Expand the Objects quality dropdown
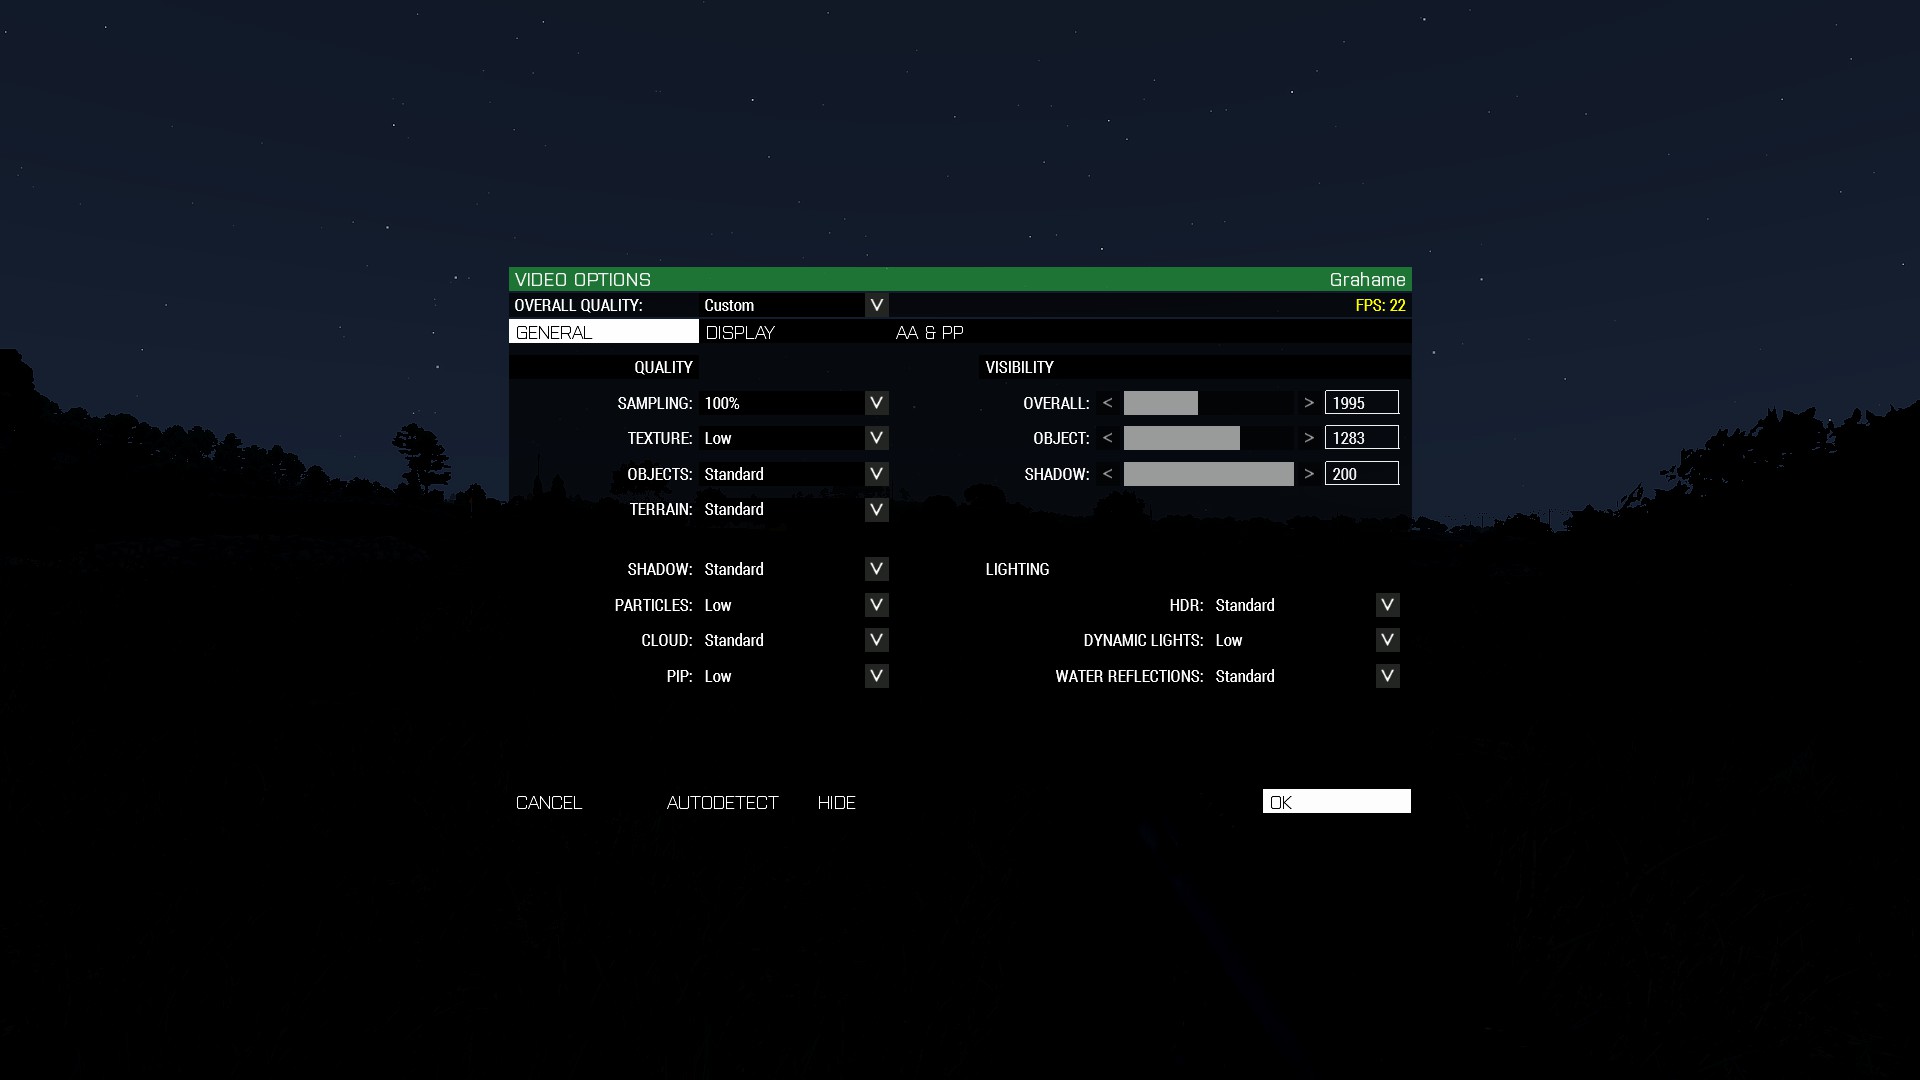This screenshot has height=1080, width=1920. click(x=876, y=474)
